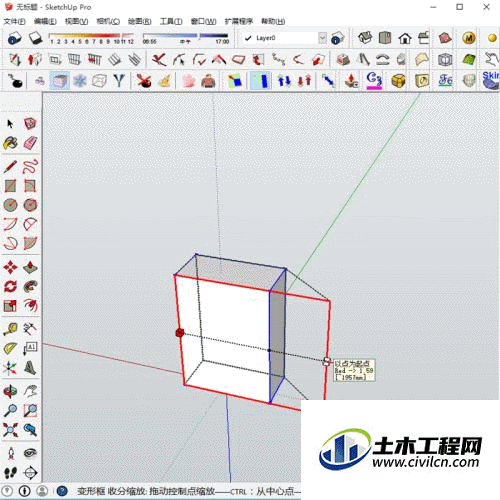500x500 pixels.
Task: Toggle shadows display on or off
Action: pyautogui.click(x=35, y=38)
